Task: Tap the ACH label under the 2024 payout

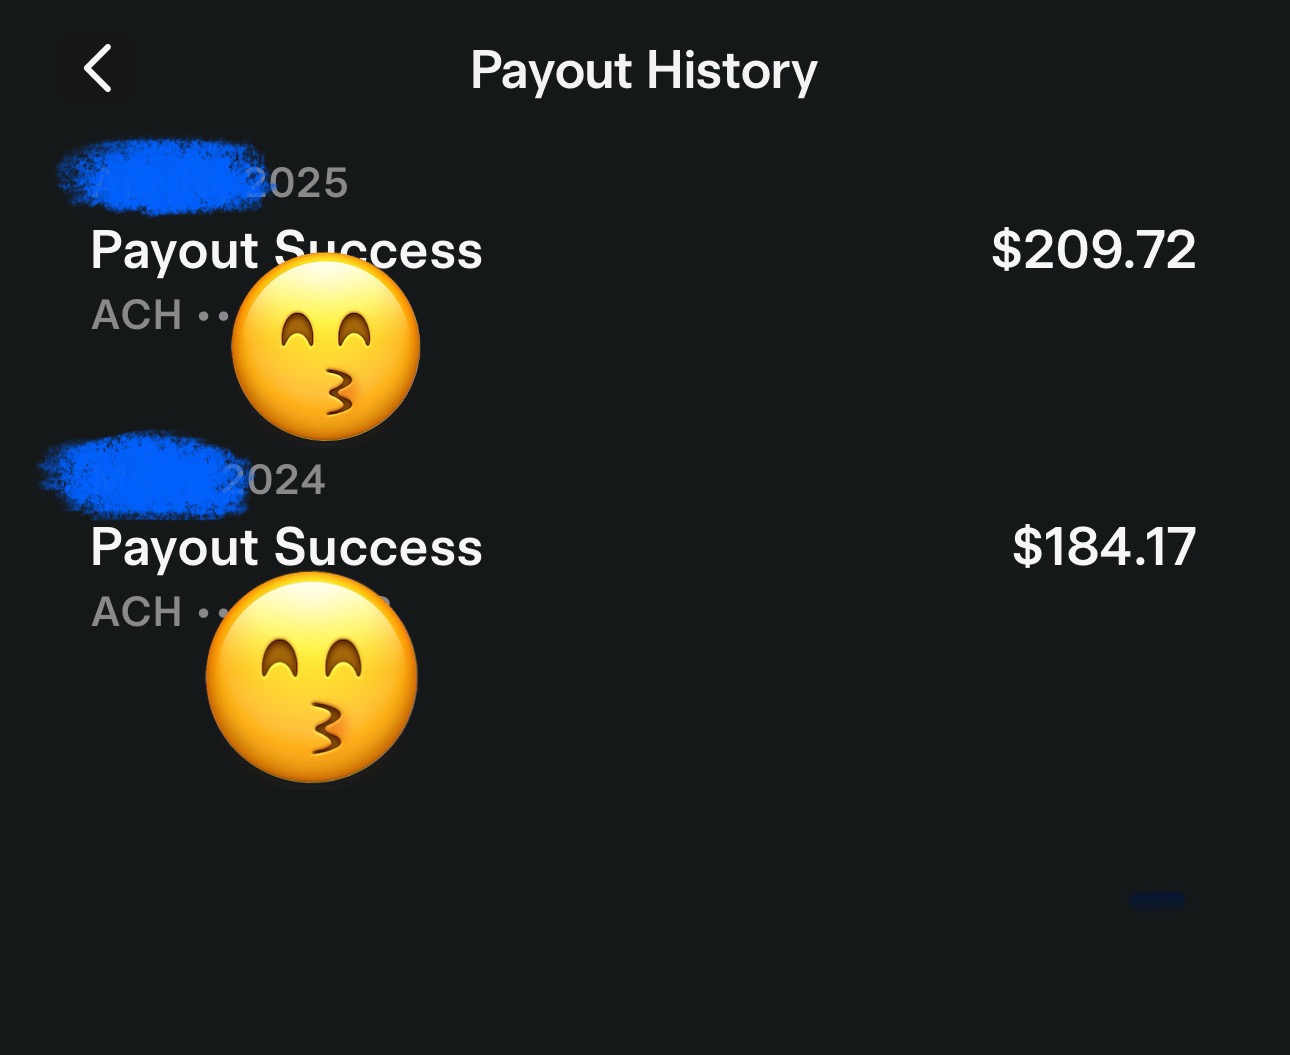Action: [x=137, y=612]
